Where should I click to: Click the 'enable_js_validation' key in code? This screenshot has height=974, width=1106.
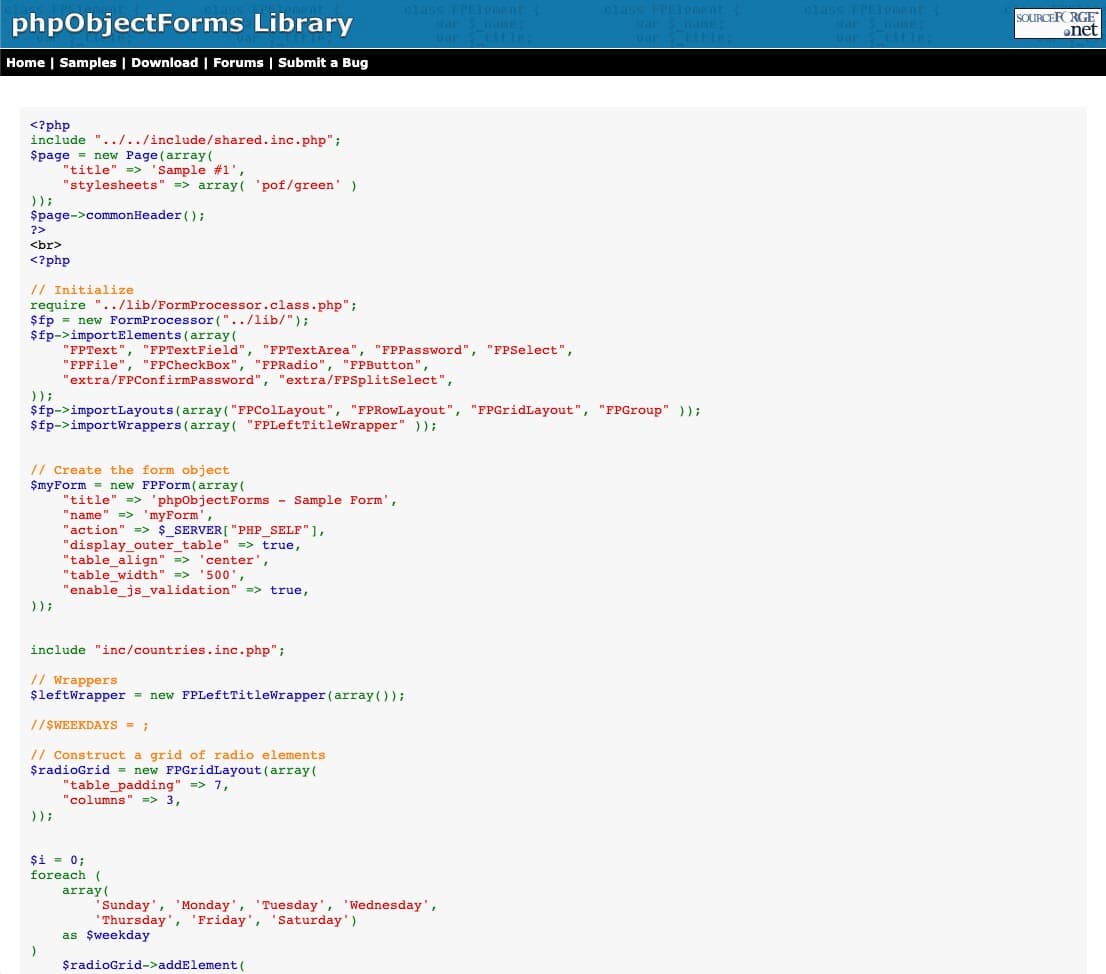pos(150,590)
